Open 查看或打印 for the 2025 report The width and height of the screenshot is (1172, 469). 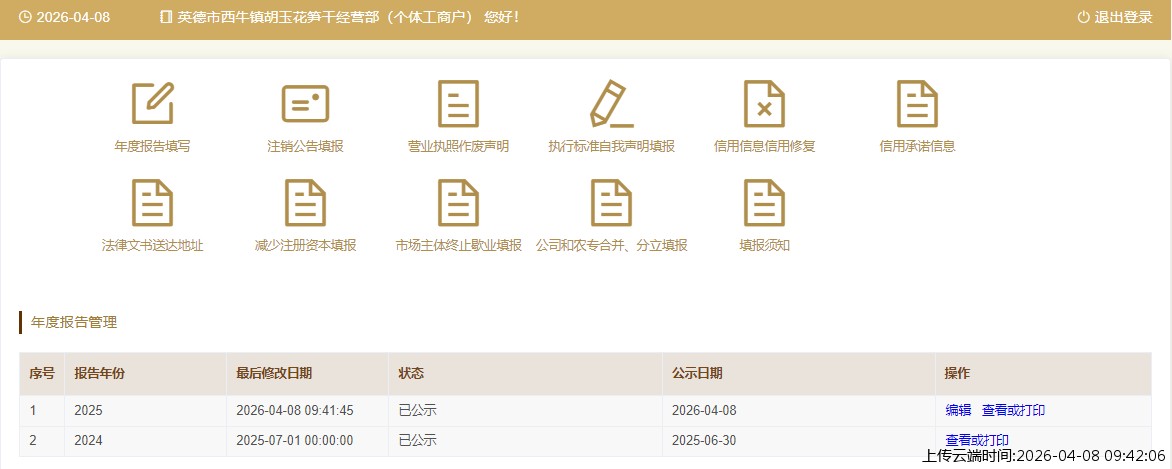(x=1013, y=410)
